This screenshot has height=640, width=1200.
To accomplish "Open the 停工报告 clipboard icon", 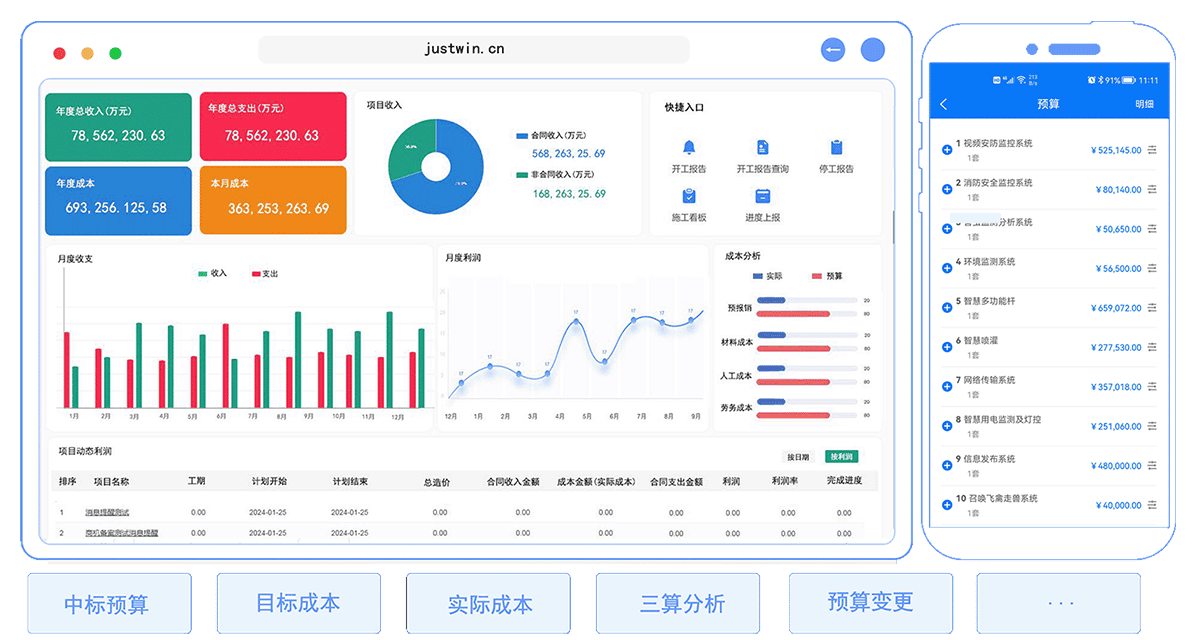I will 836,148.
